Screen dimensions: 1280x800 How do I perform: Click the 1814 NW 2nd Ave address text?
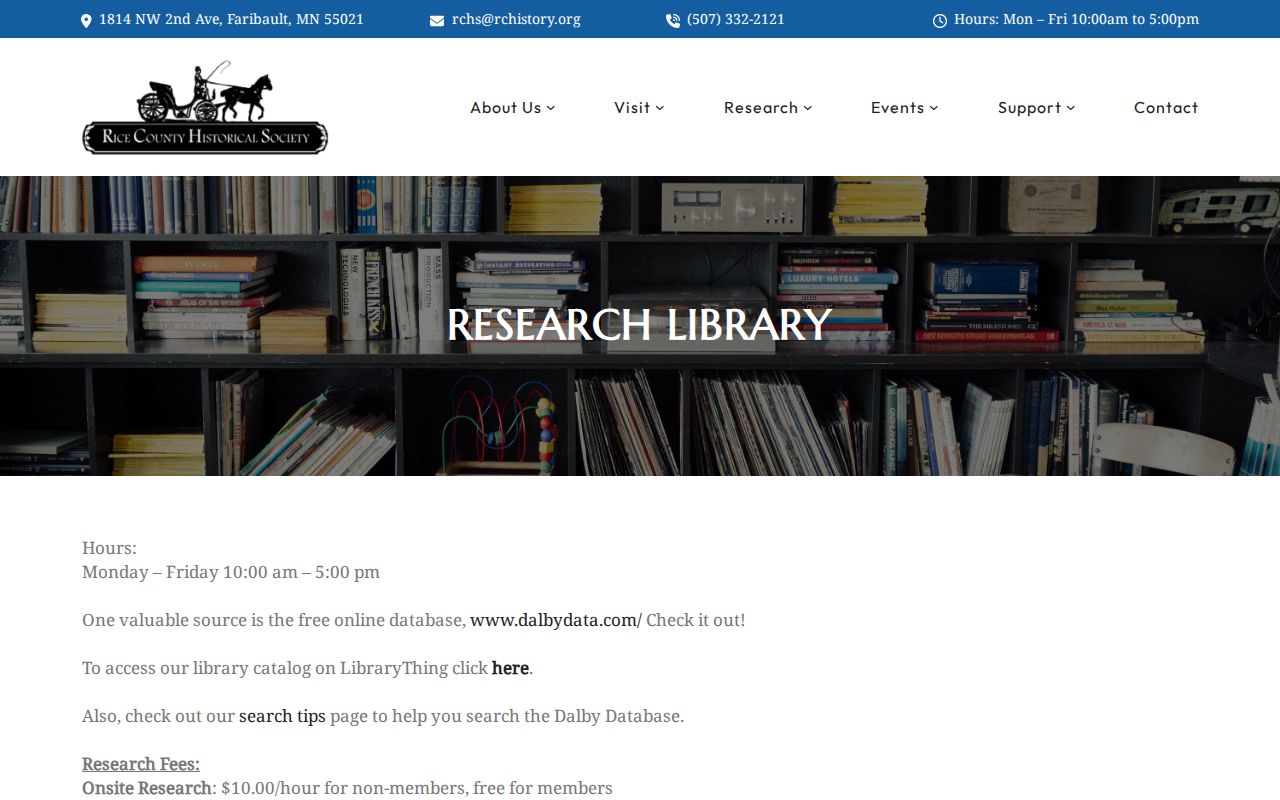pyautogui.click(x=231, y=19)
